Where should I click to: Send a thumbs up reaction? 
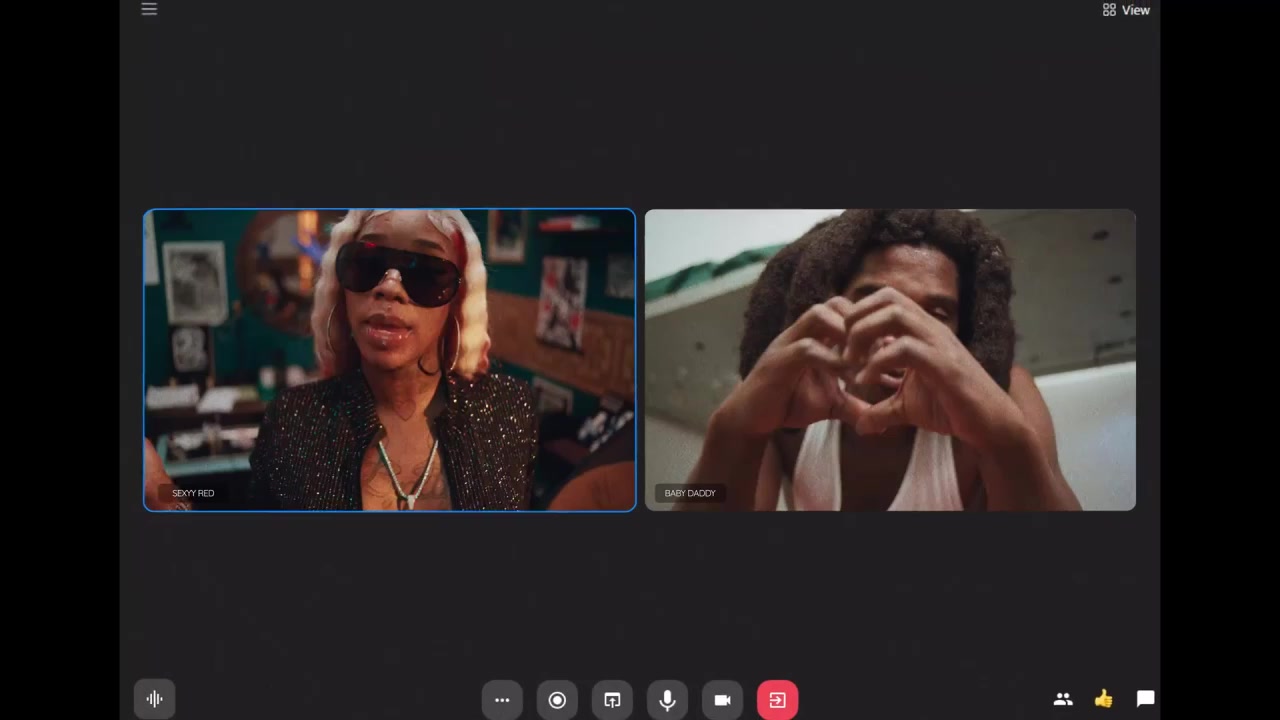point(1104,699)
